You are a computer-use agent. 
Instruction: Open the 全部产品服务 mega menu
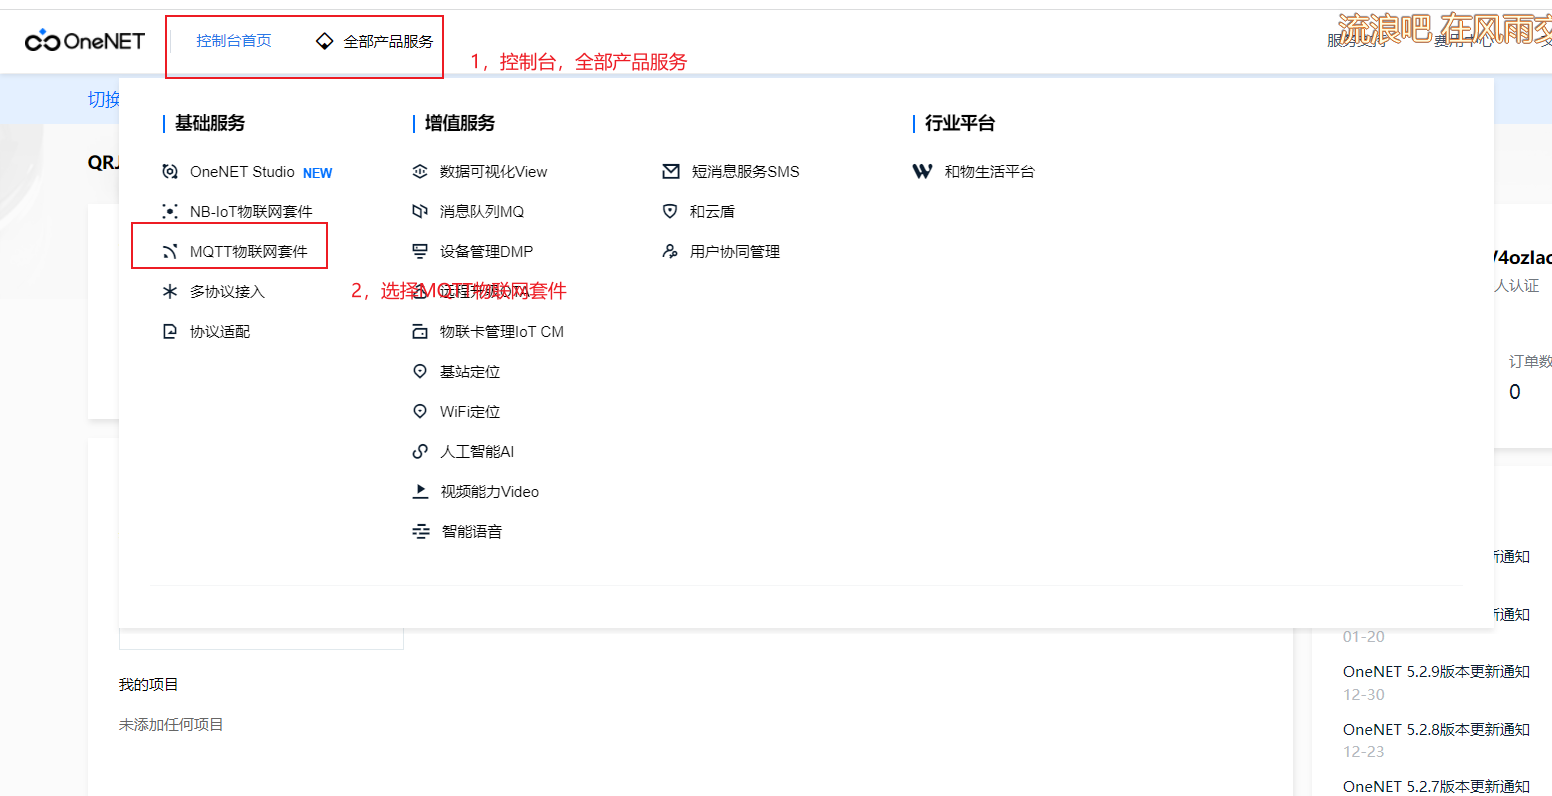pyautogui.click(x=387, y=41)
